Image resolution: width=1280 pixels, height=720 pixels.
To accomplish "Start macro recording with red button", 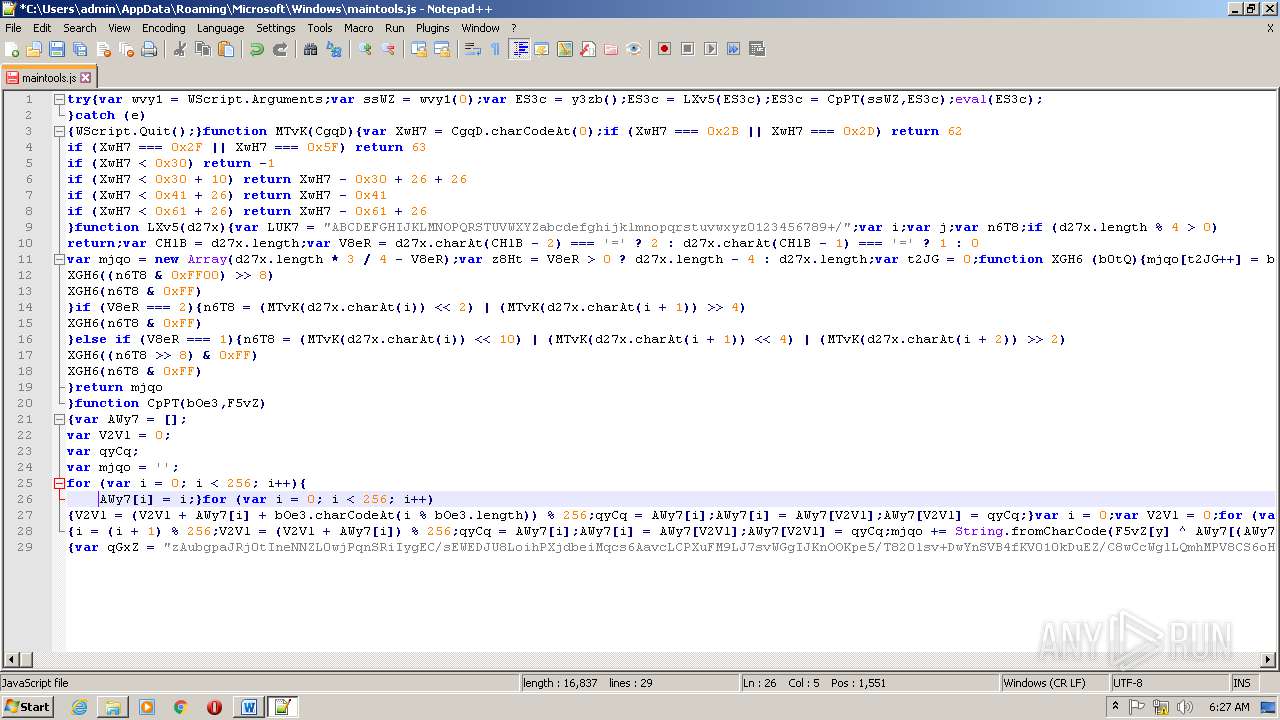I will [x=664, y=49].
